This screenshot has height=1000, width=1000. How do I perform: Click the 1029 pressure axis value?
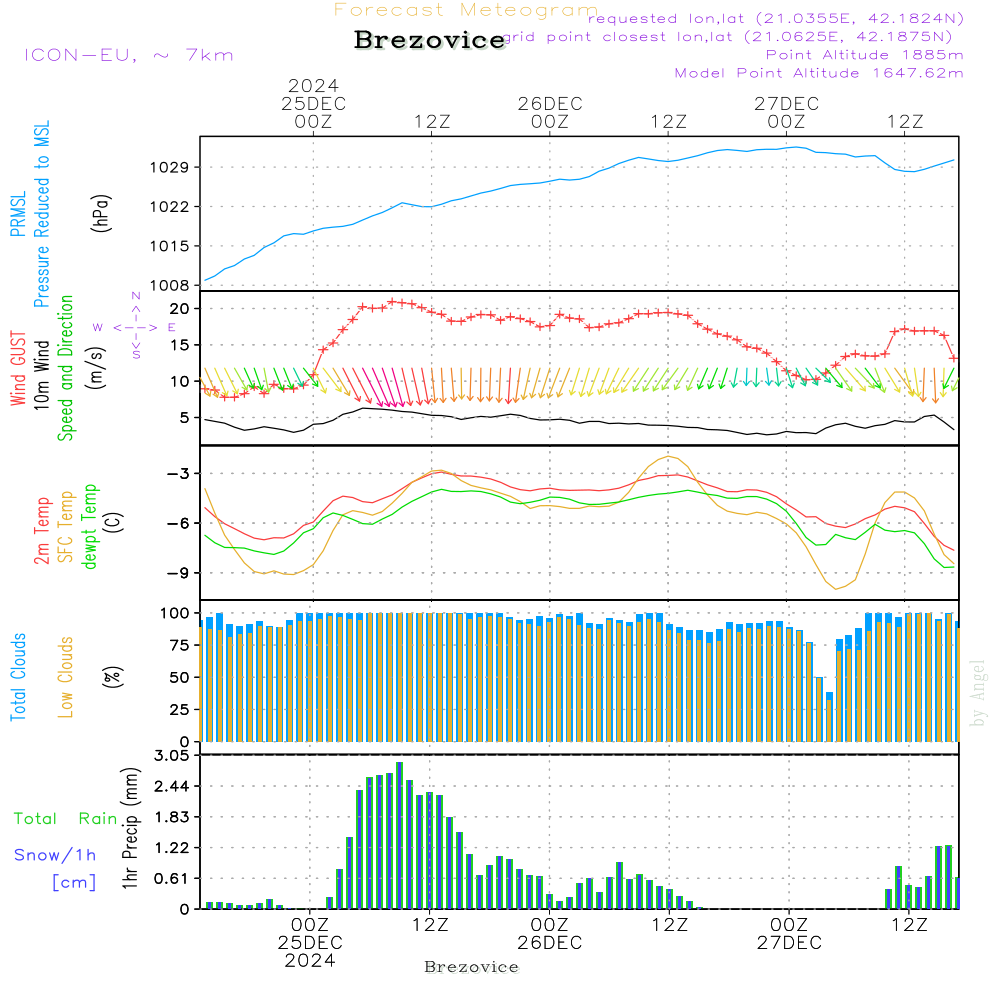point(170,168)
